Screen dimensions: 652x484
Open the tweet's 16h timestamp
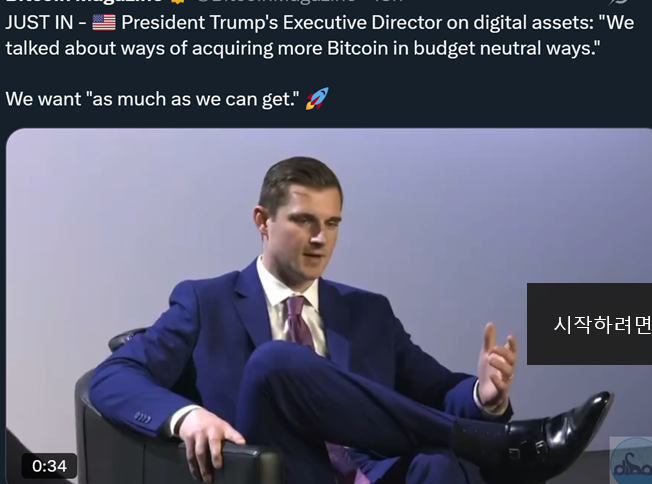click(x=388, y=1)
